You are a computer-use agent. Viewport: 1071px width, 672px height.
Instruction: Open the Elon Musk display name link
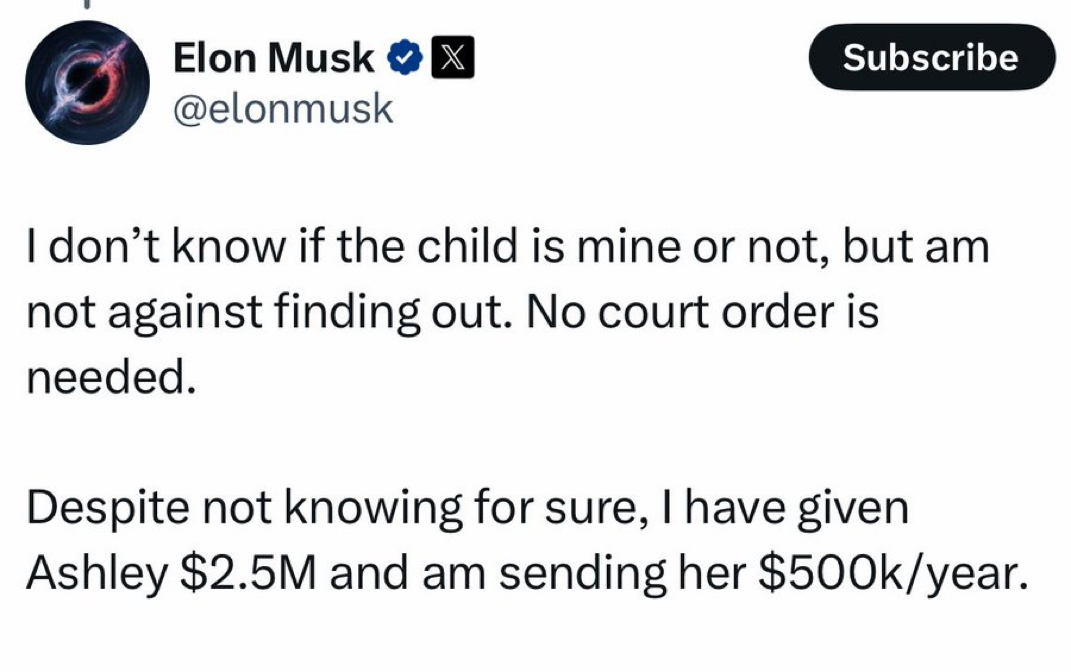point(273,57)
